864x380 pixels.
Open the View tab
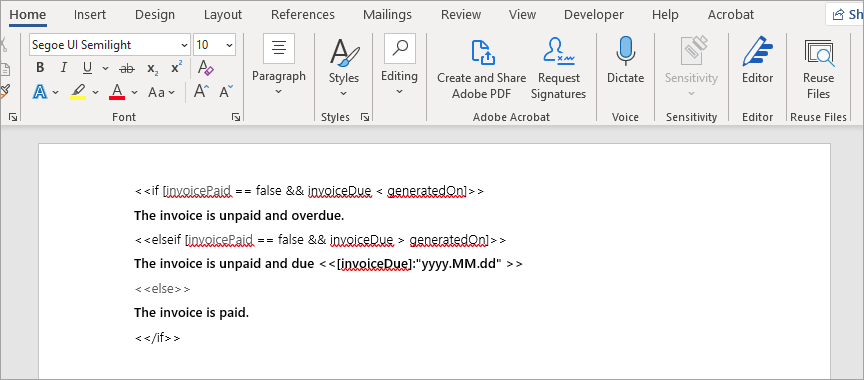pyautogui.click(x=522, y=14)
